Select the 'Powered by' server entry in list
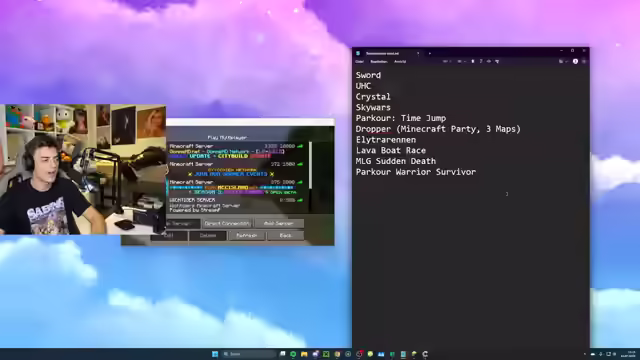This screenshot has width=640, height=360. pyautogui.click(x=237, y=205)
